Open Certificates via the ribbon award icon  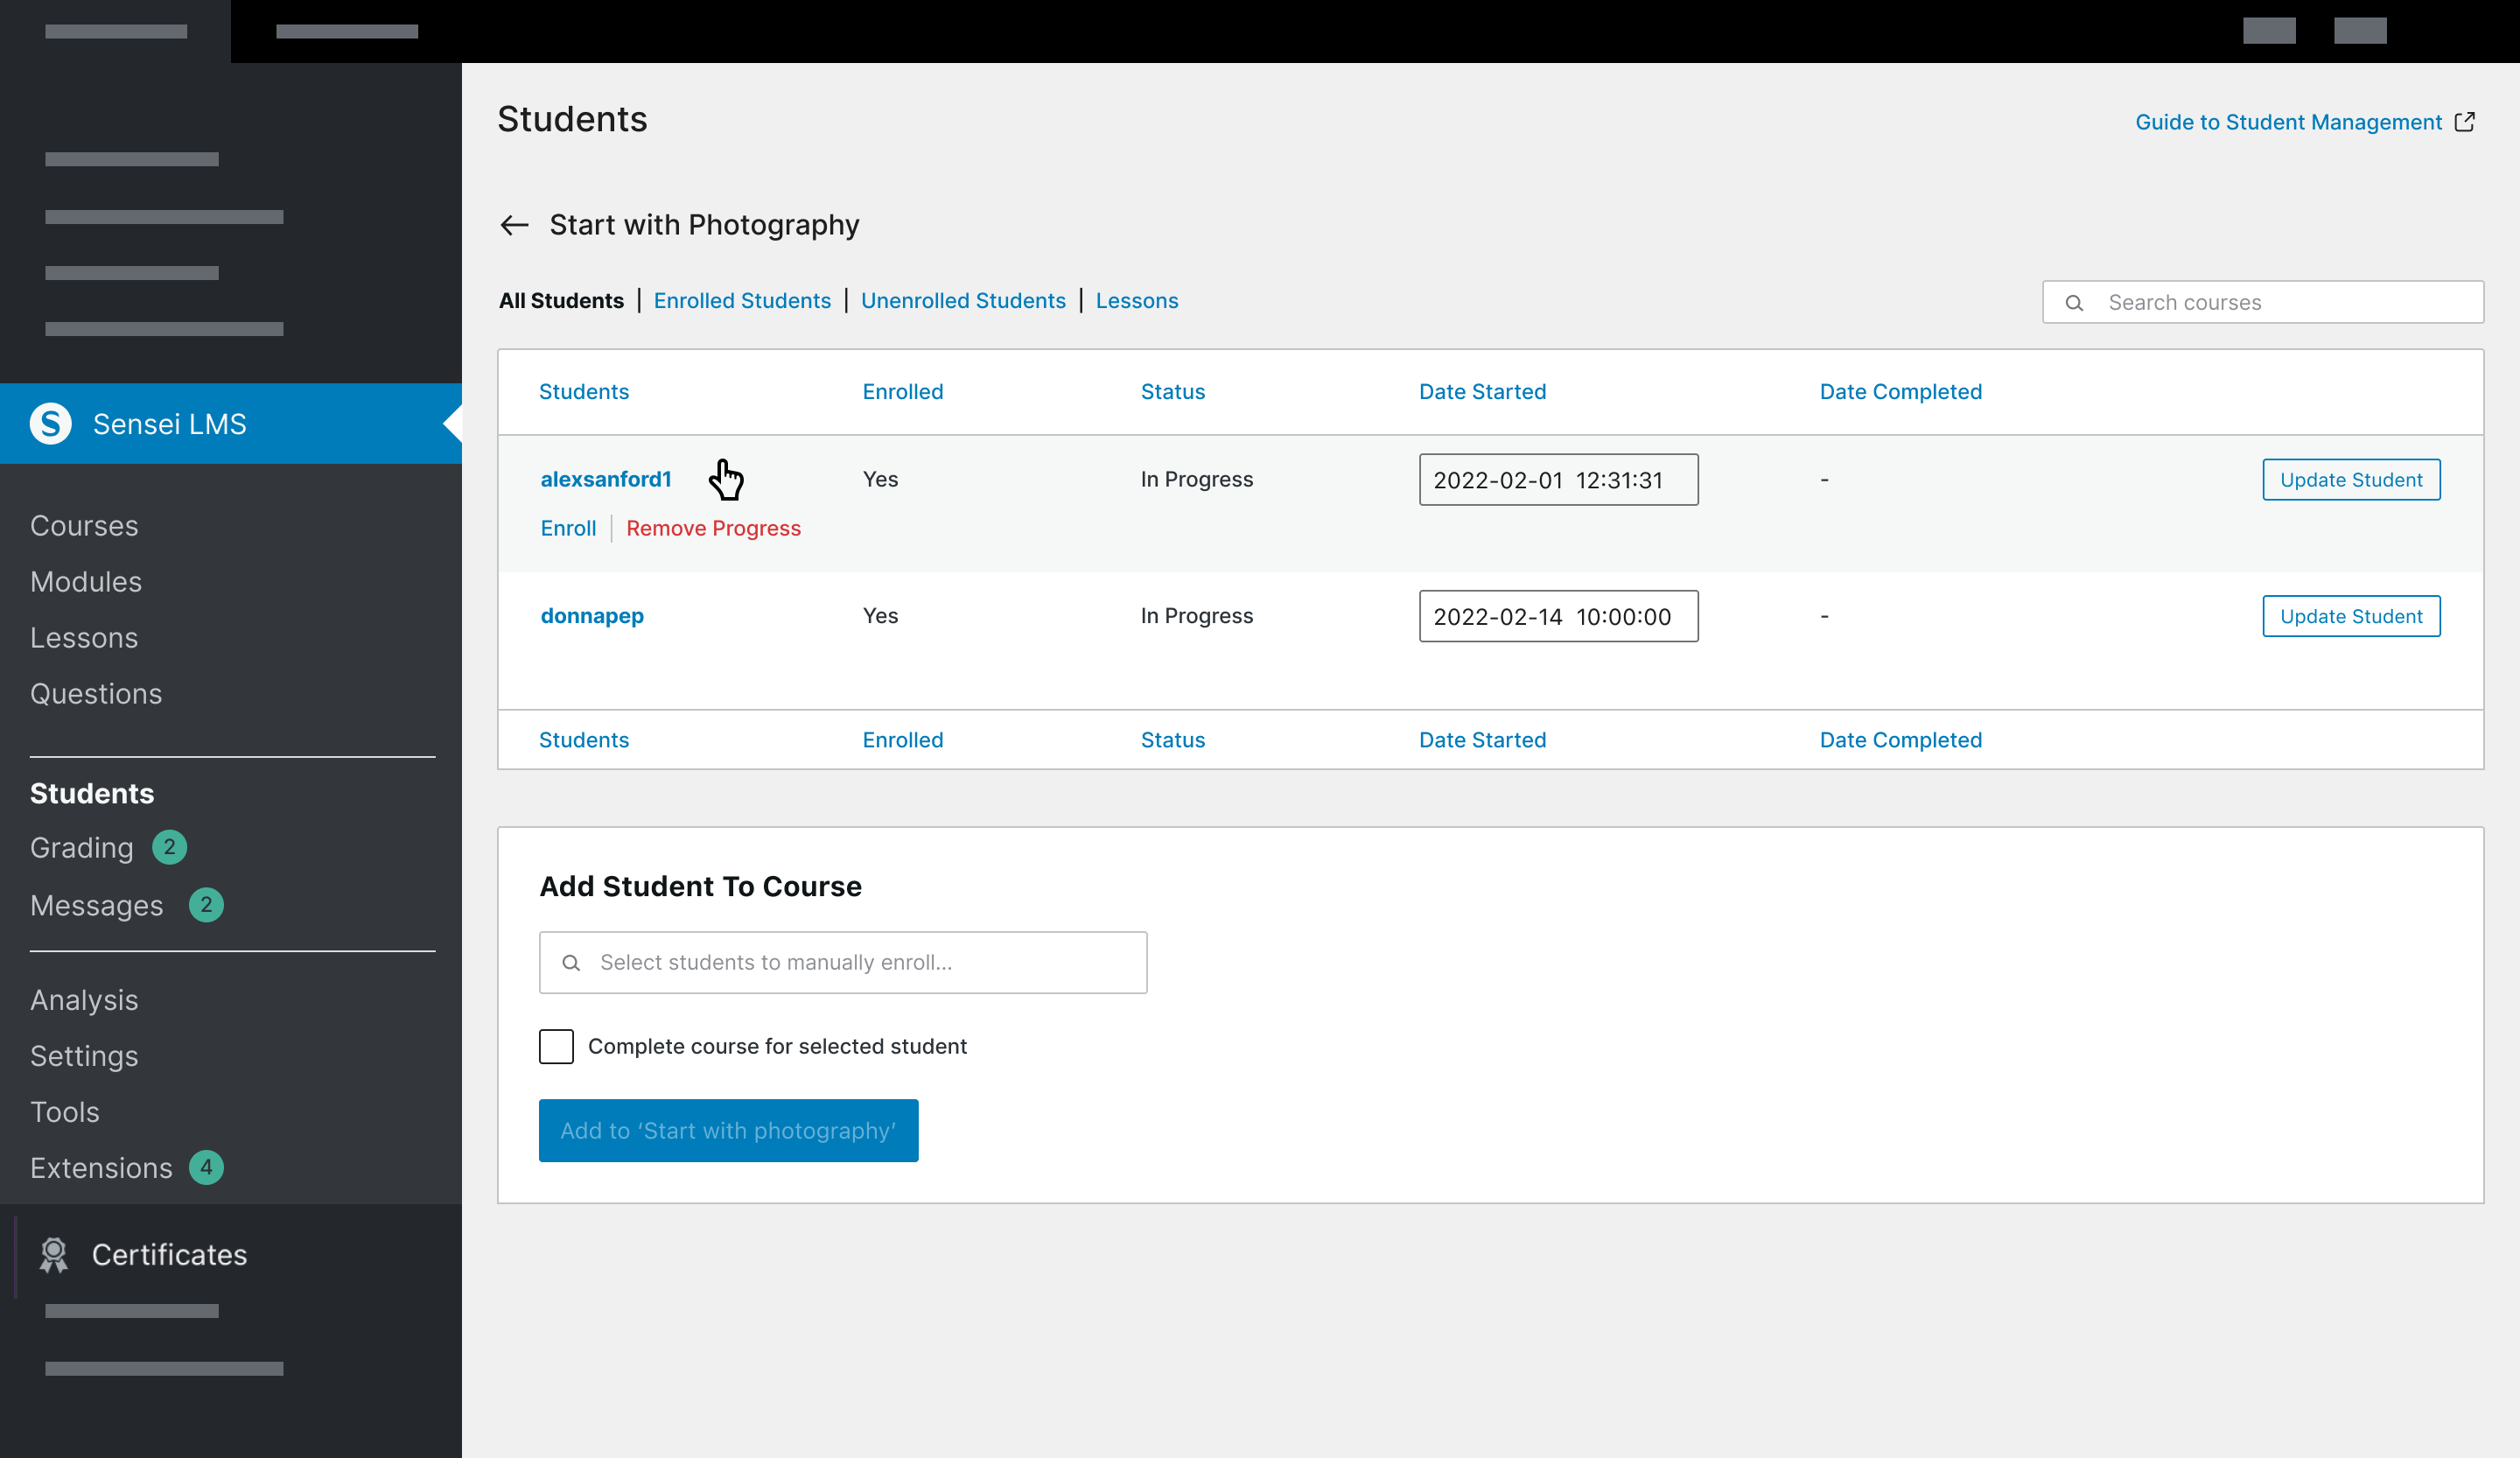click(53, 1255)
